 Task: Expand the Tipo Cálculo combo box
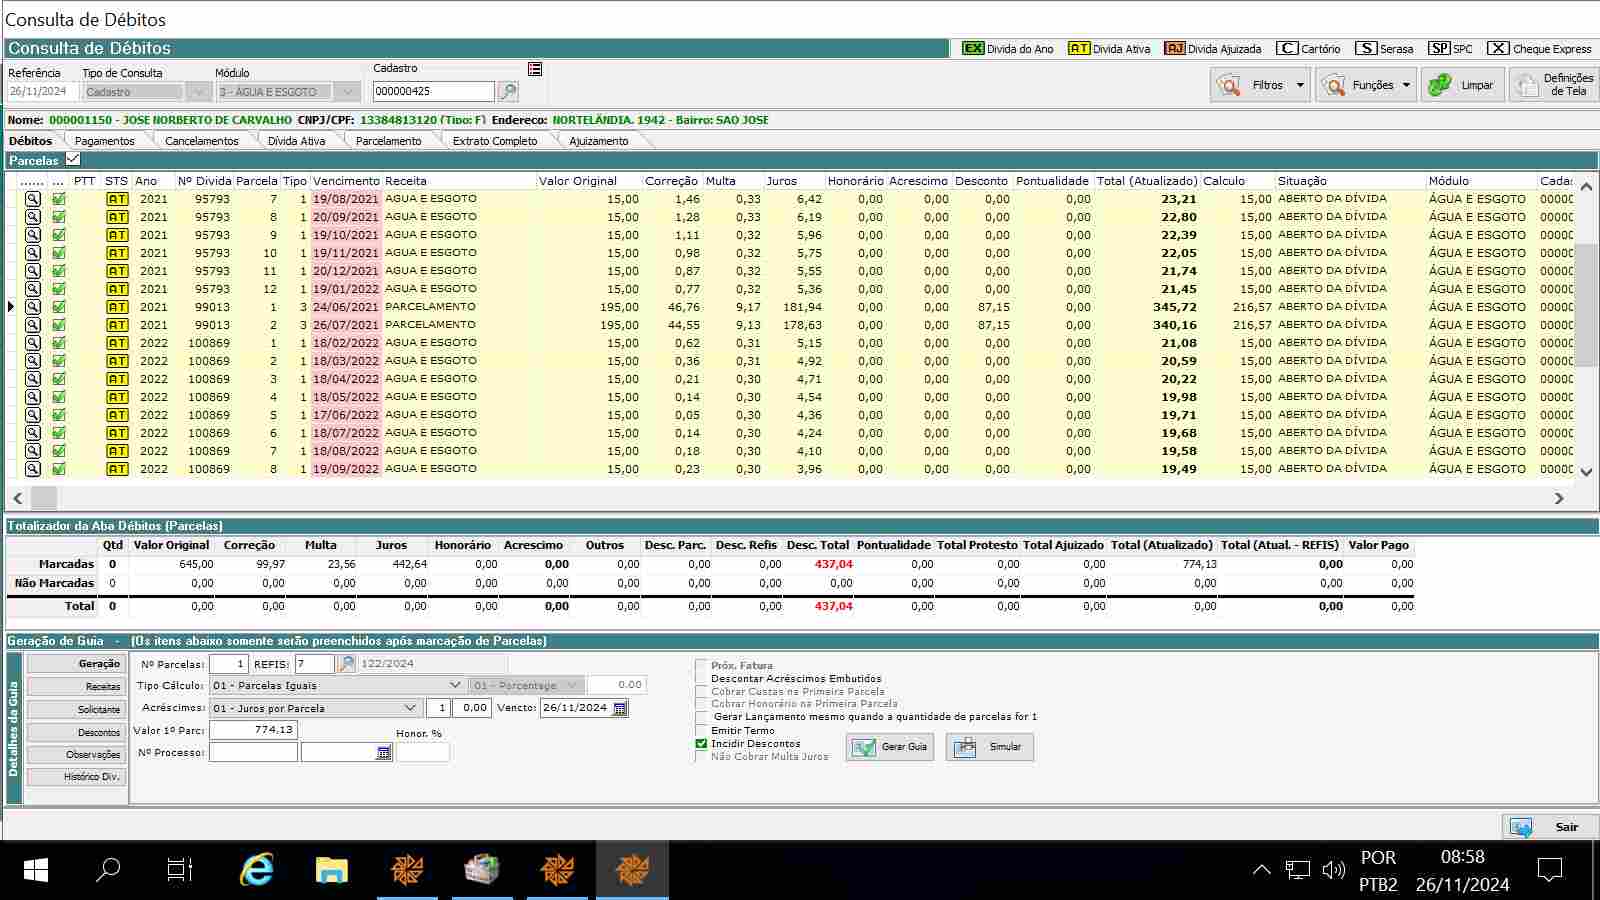click(x=455, y=685)
